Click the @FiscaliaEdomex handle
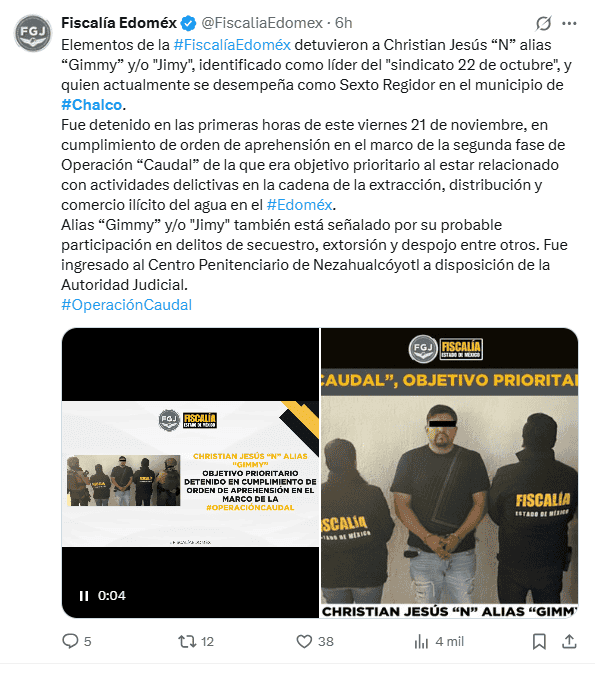 click(262, 23)
